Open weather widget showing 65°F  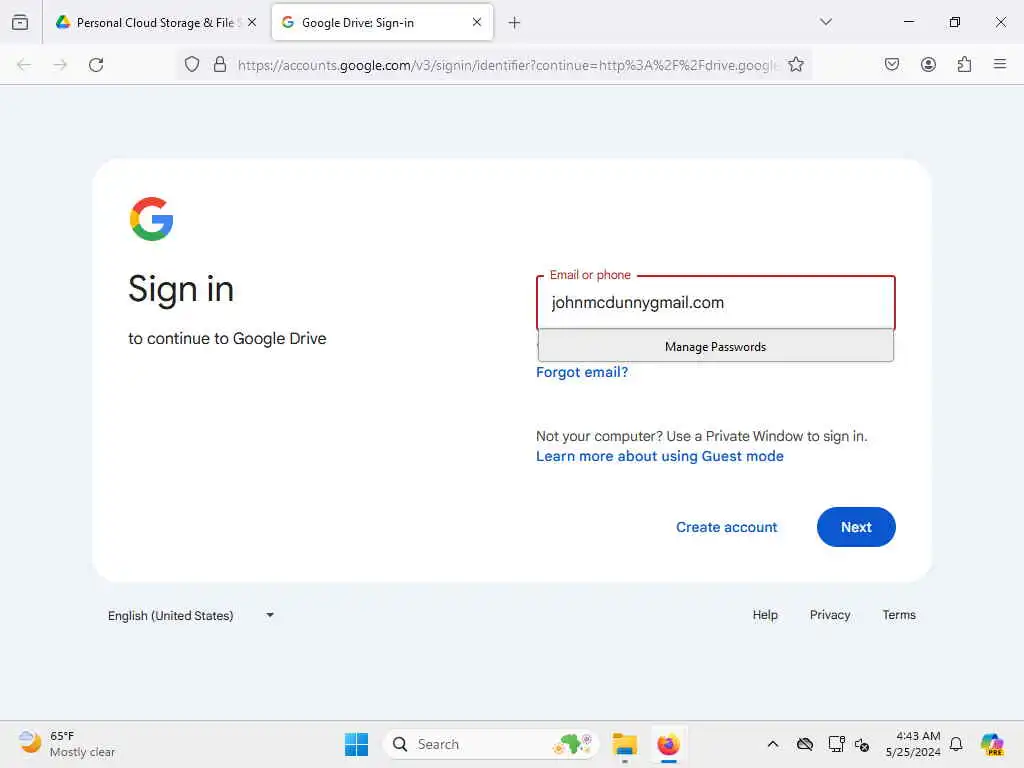[67, 744]
